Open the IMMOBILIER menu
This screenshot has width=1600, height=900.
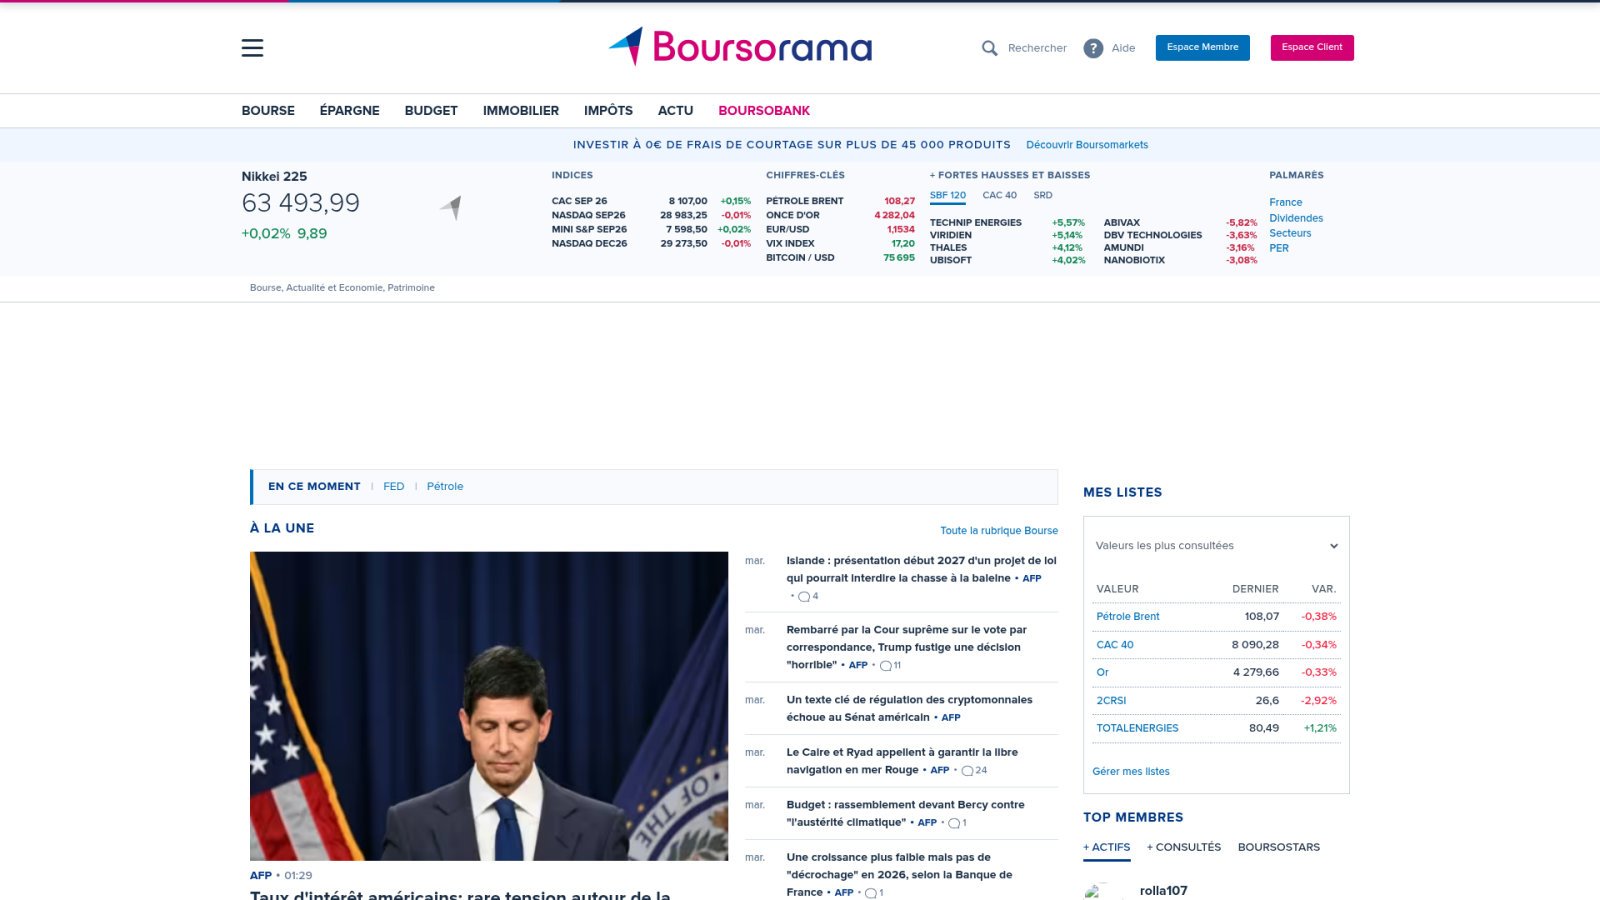521,111
